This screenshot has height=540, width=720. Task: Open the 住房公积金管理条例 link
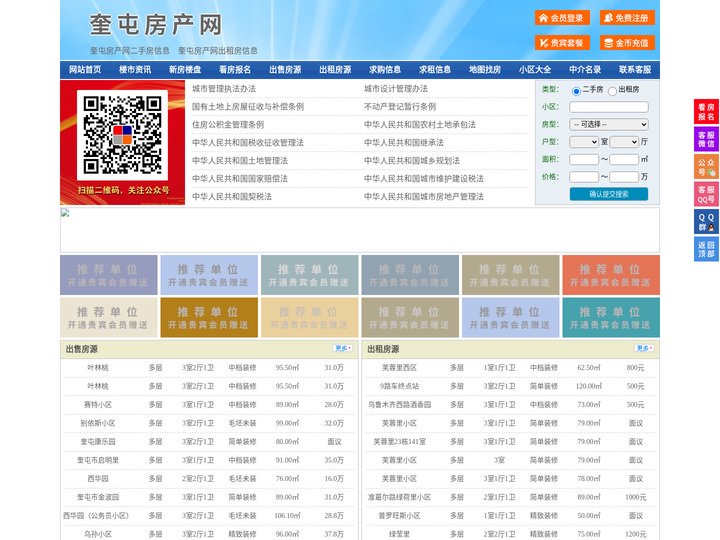[x=228, y=124]
